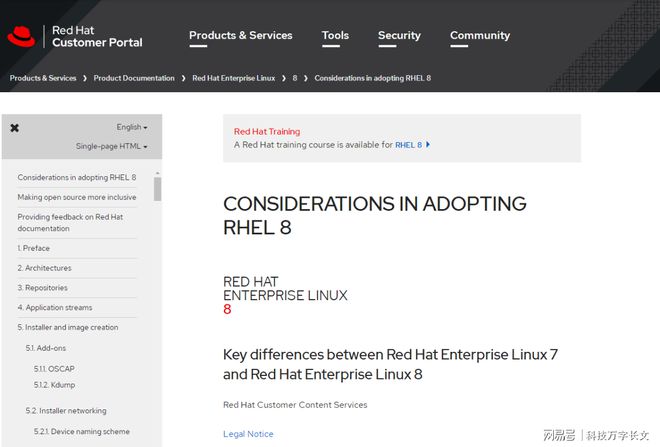Click Products & Services breadcrumb
The height and width of the screenshot is (447, 660).
[43, 78]
